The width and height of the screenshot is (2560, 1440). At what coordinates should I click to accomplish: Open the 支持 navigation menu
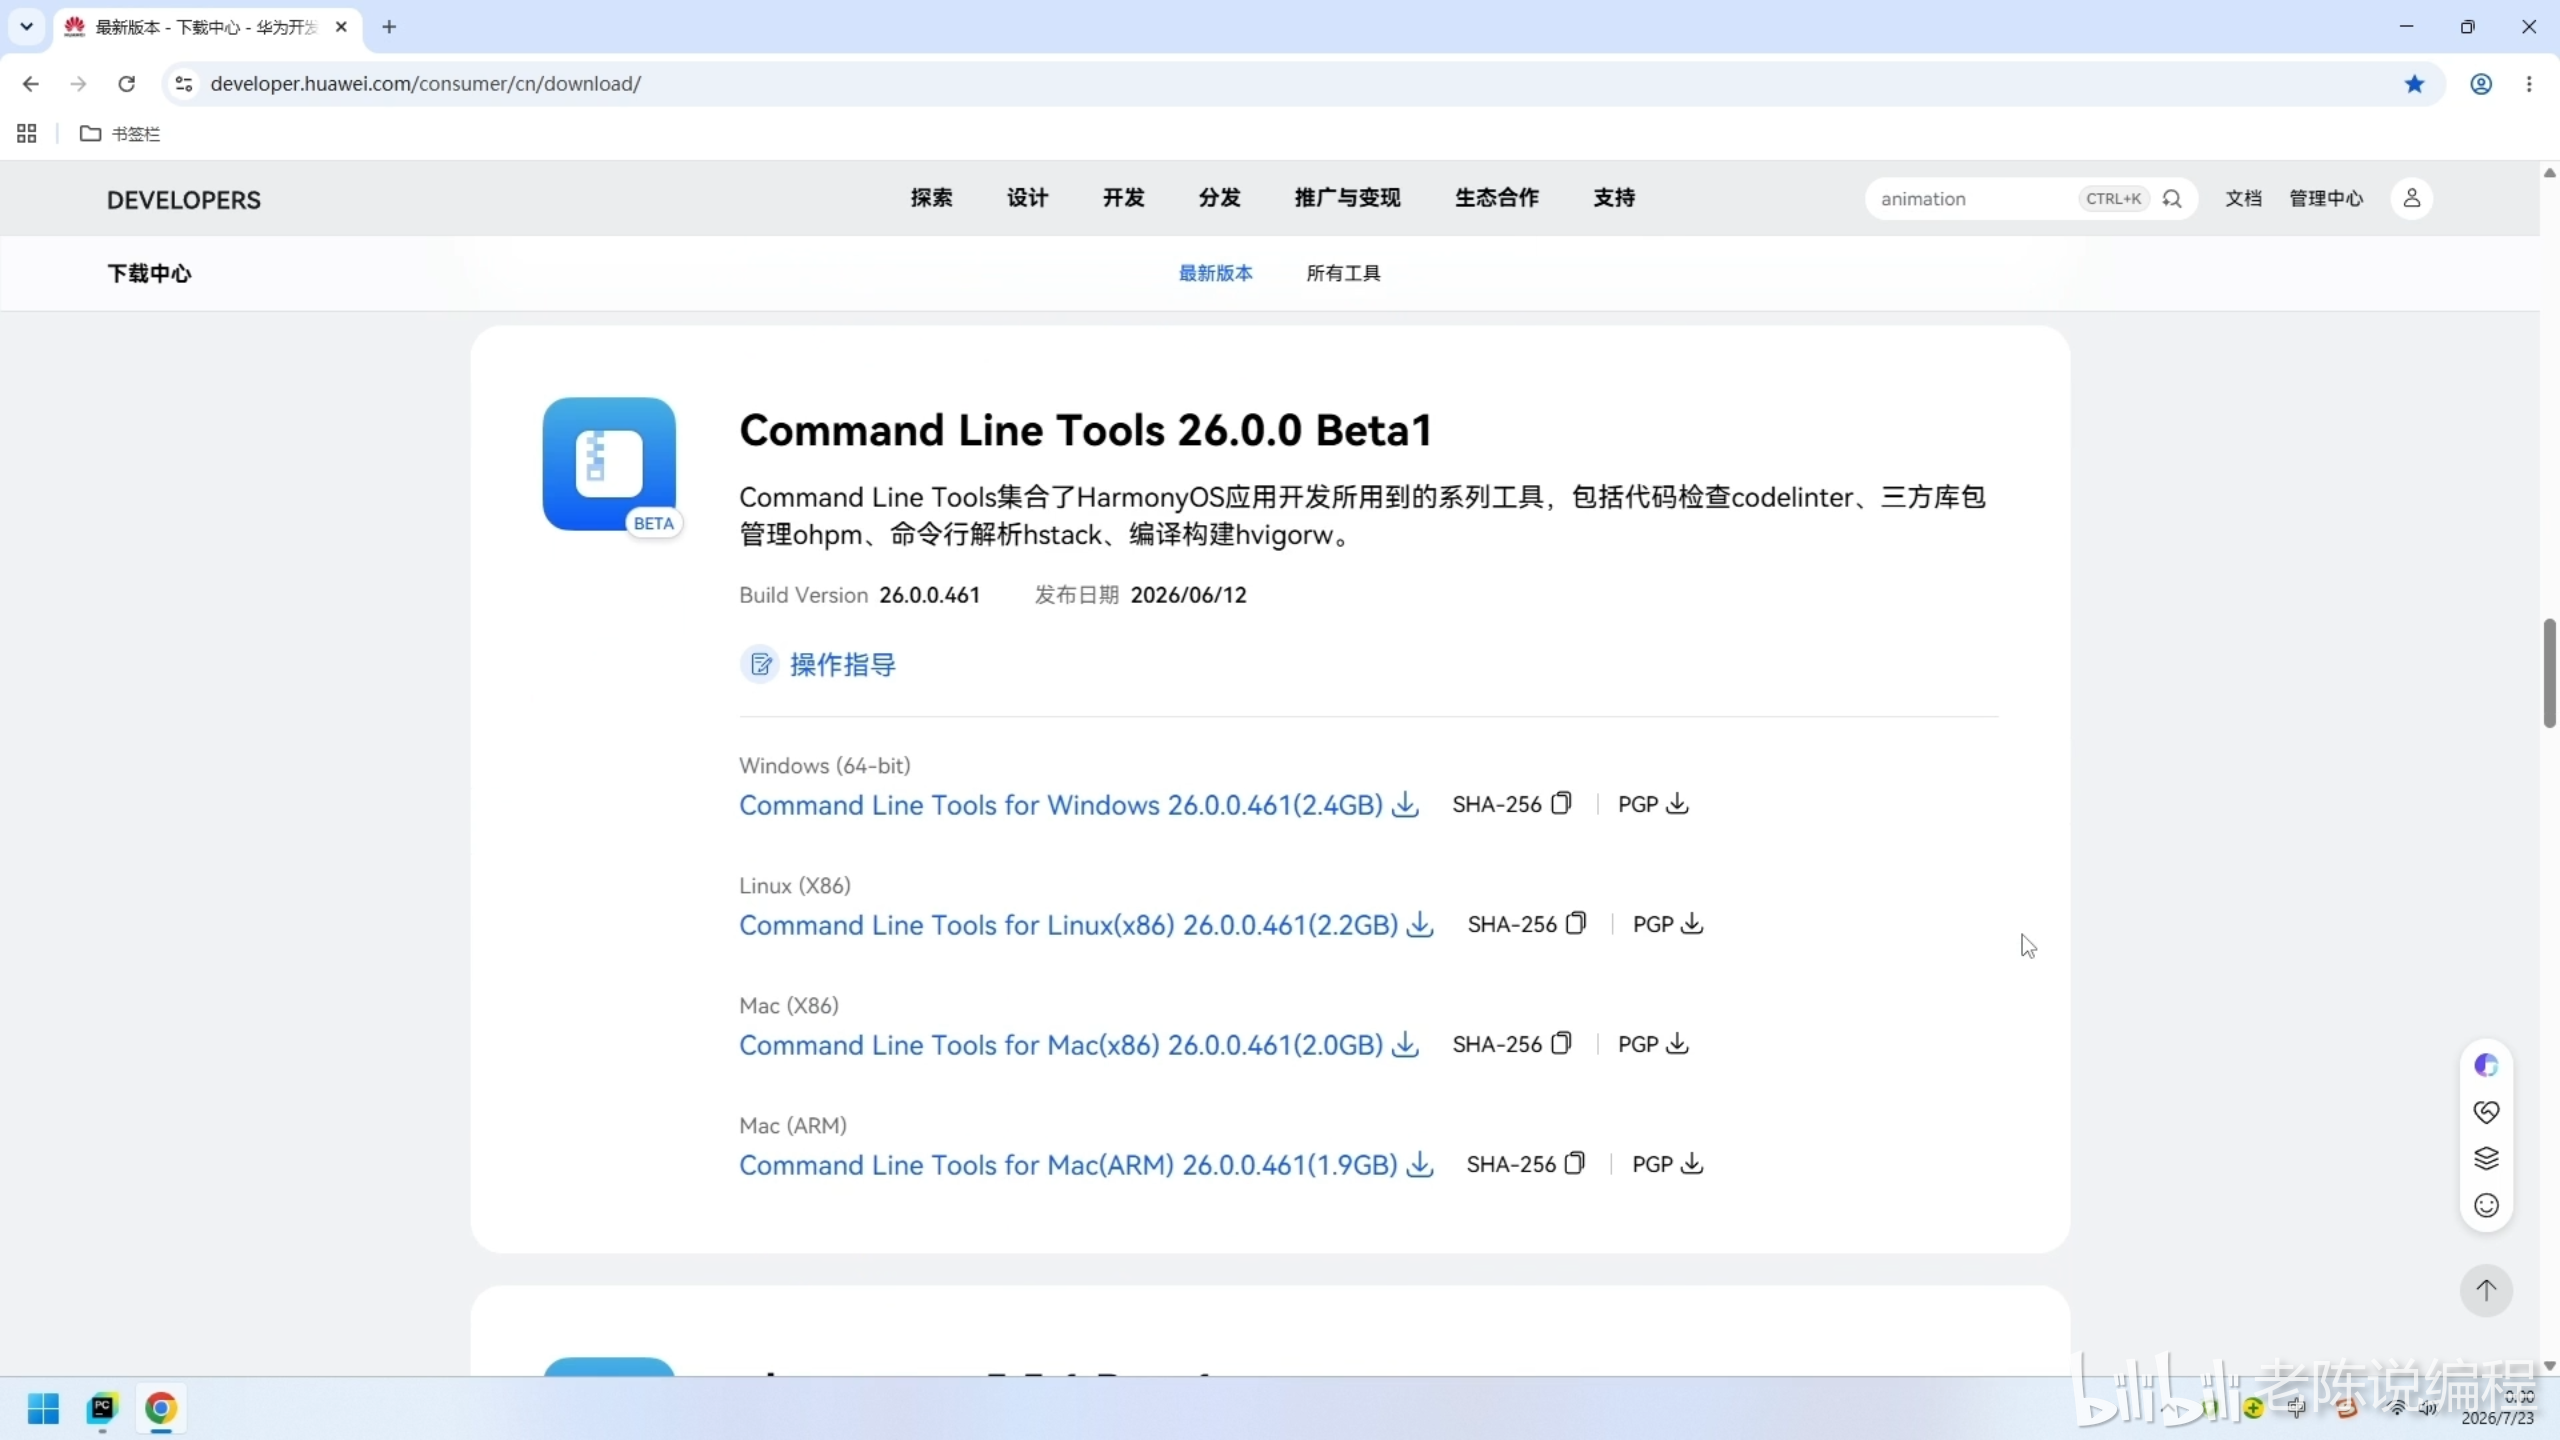(x=1614, y=198)
